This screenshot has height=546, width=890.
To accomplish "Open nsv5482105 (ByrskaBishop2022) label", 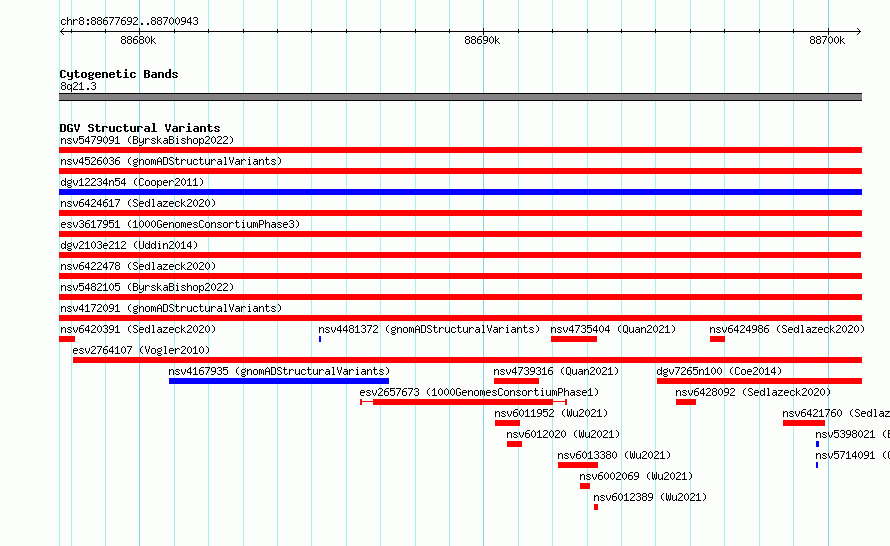I will [x=147, y=287].
